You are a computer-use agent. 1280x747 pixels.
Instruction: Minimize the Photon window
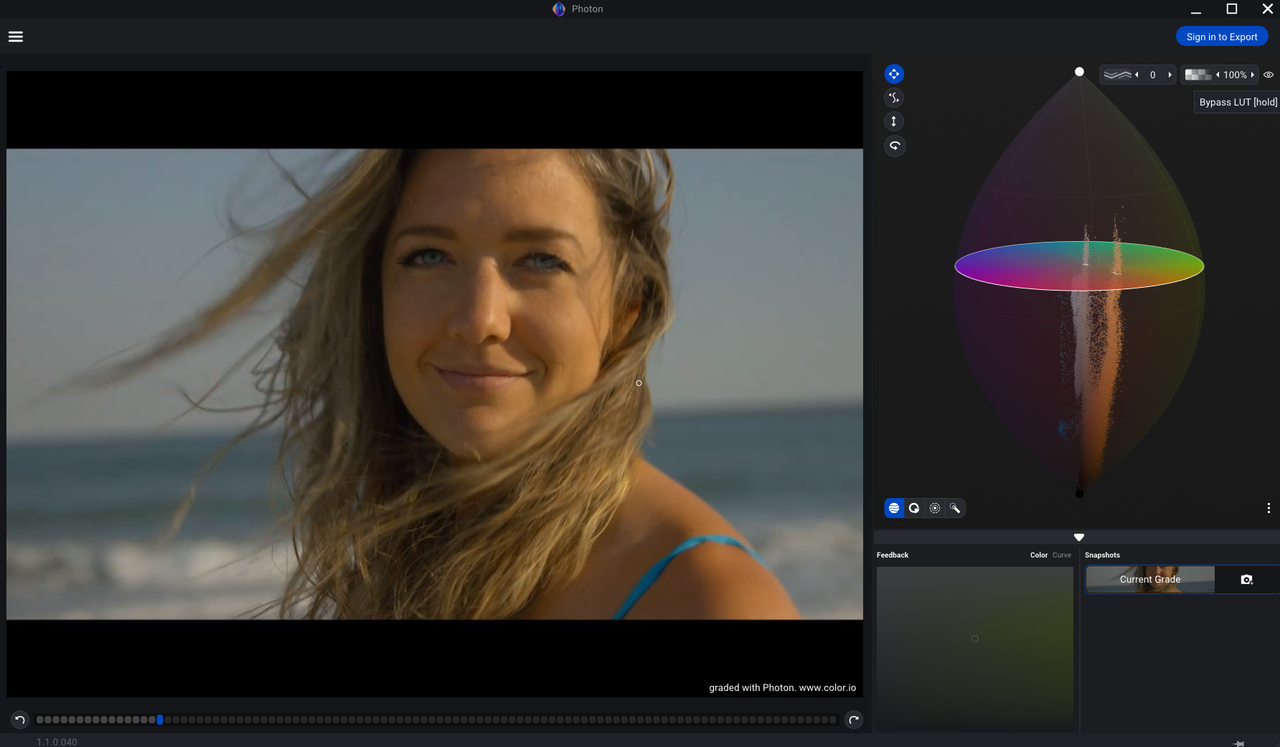(x=1196, y=10)
